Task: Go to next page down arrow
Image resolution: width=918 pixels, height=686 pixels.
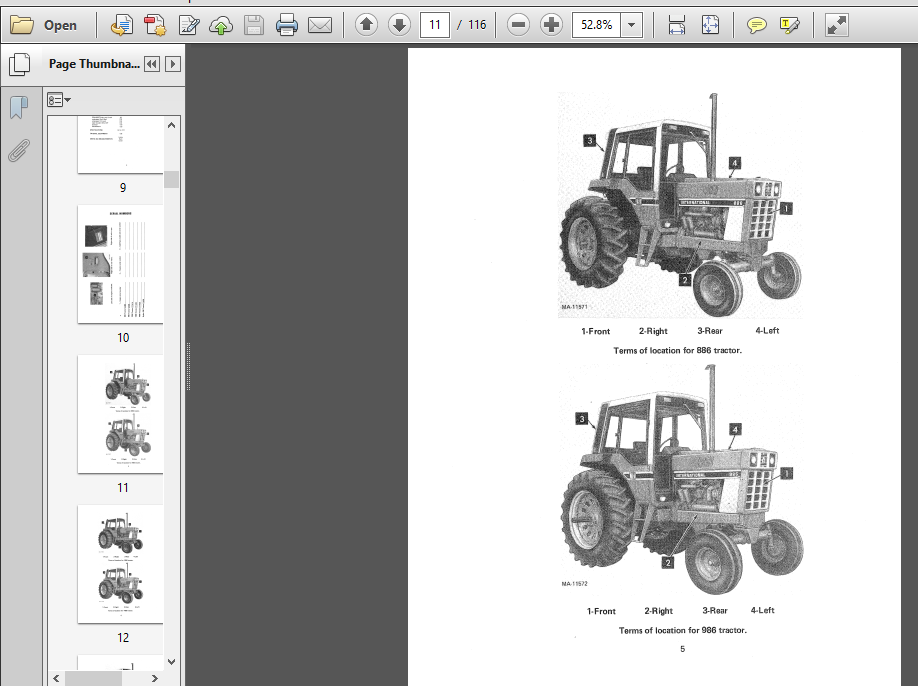Action: [x=399, y=25]
